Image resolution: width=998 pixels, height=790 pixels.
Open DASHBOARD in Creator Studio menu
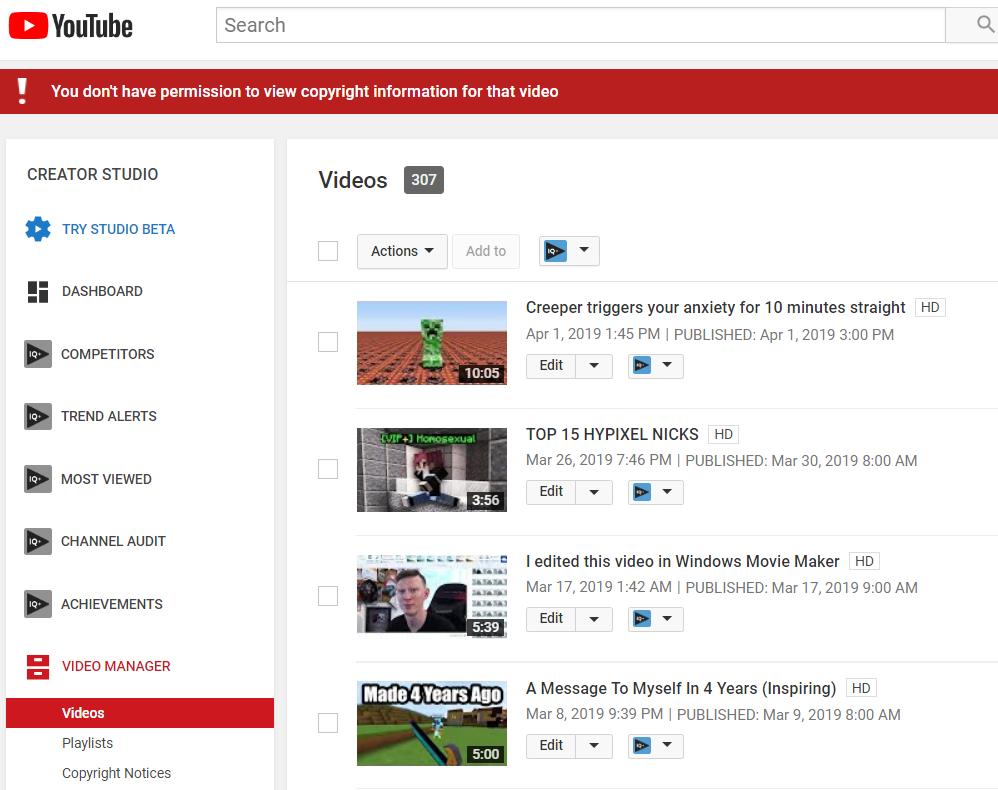point(102,292)
